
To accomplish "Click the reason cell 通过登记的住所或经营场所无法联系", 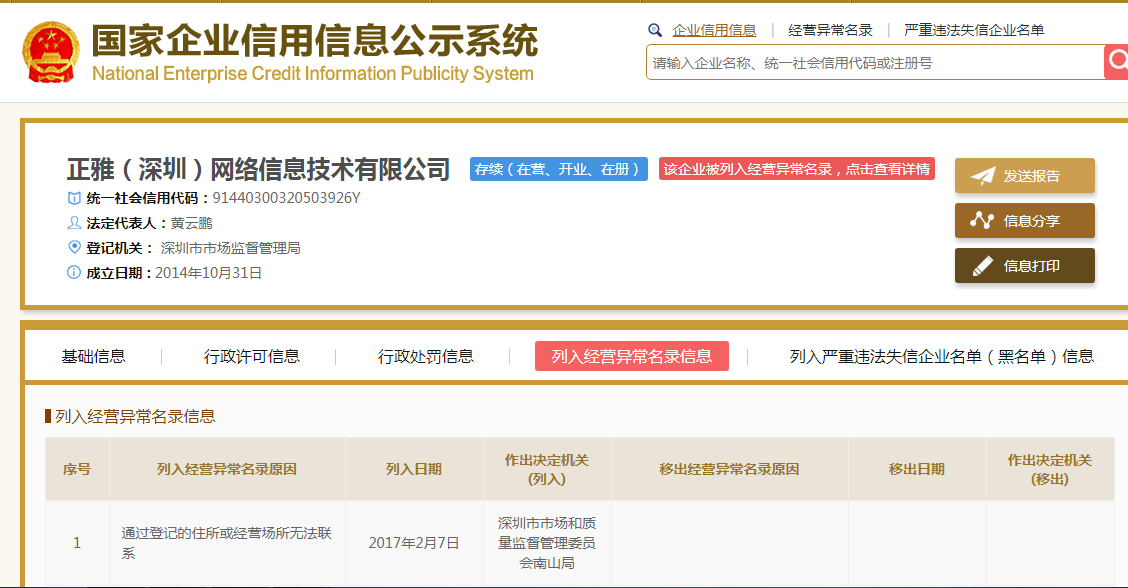I will tap(227, 543).
